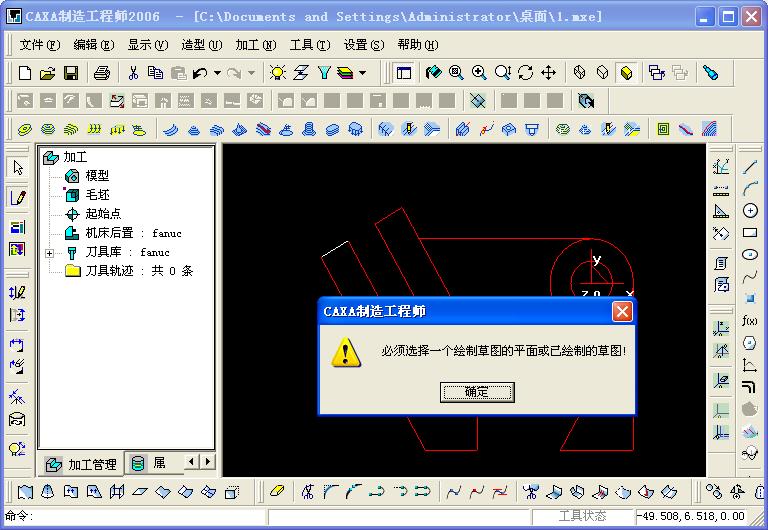Click the coordinate readout in status bar

tap(693, 516)
